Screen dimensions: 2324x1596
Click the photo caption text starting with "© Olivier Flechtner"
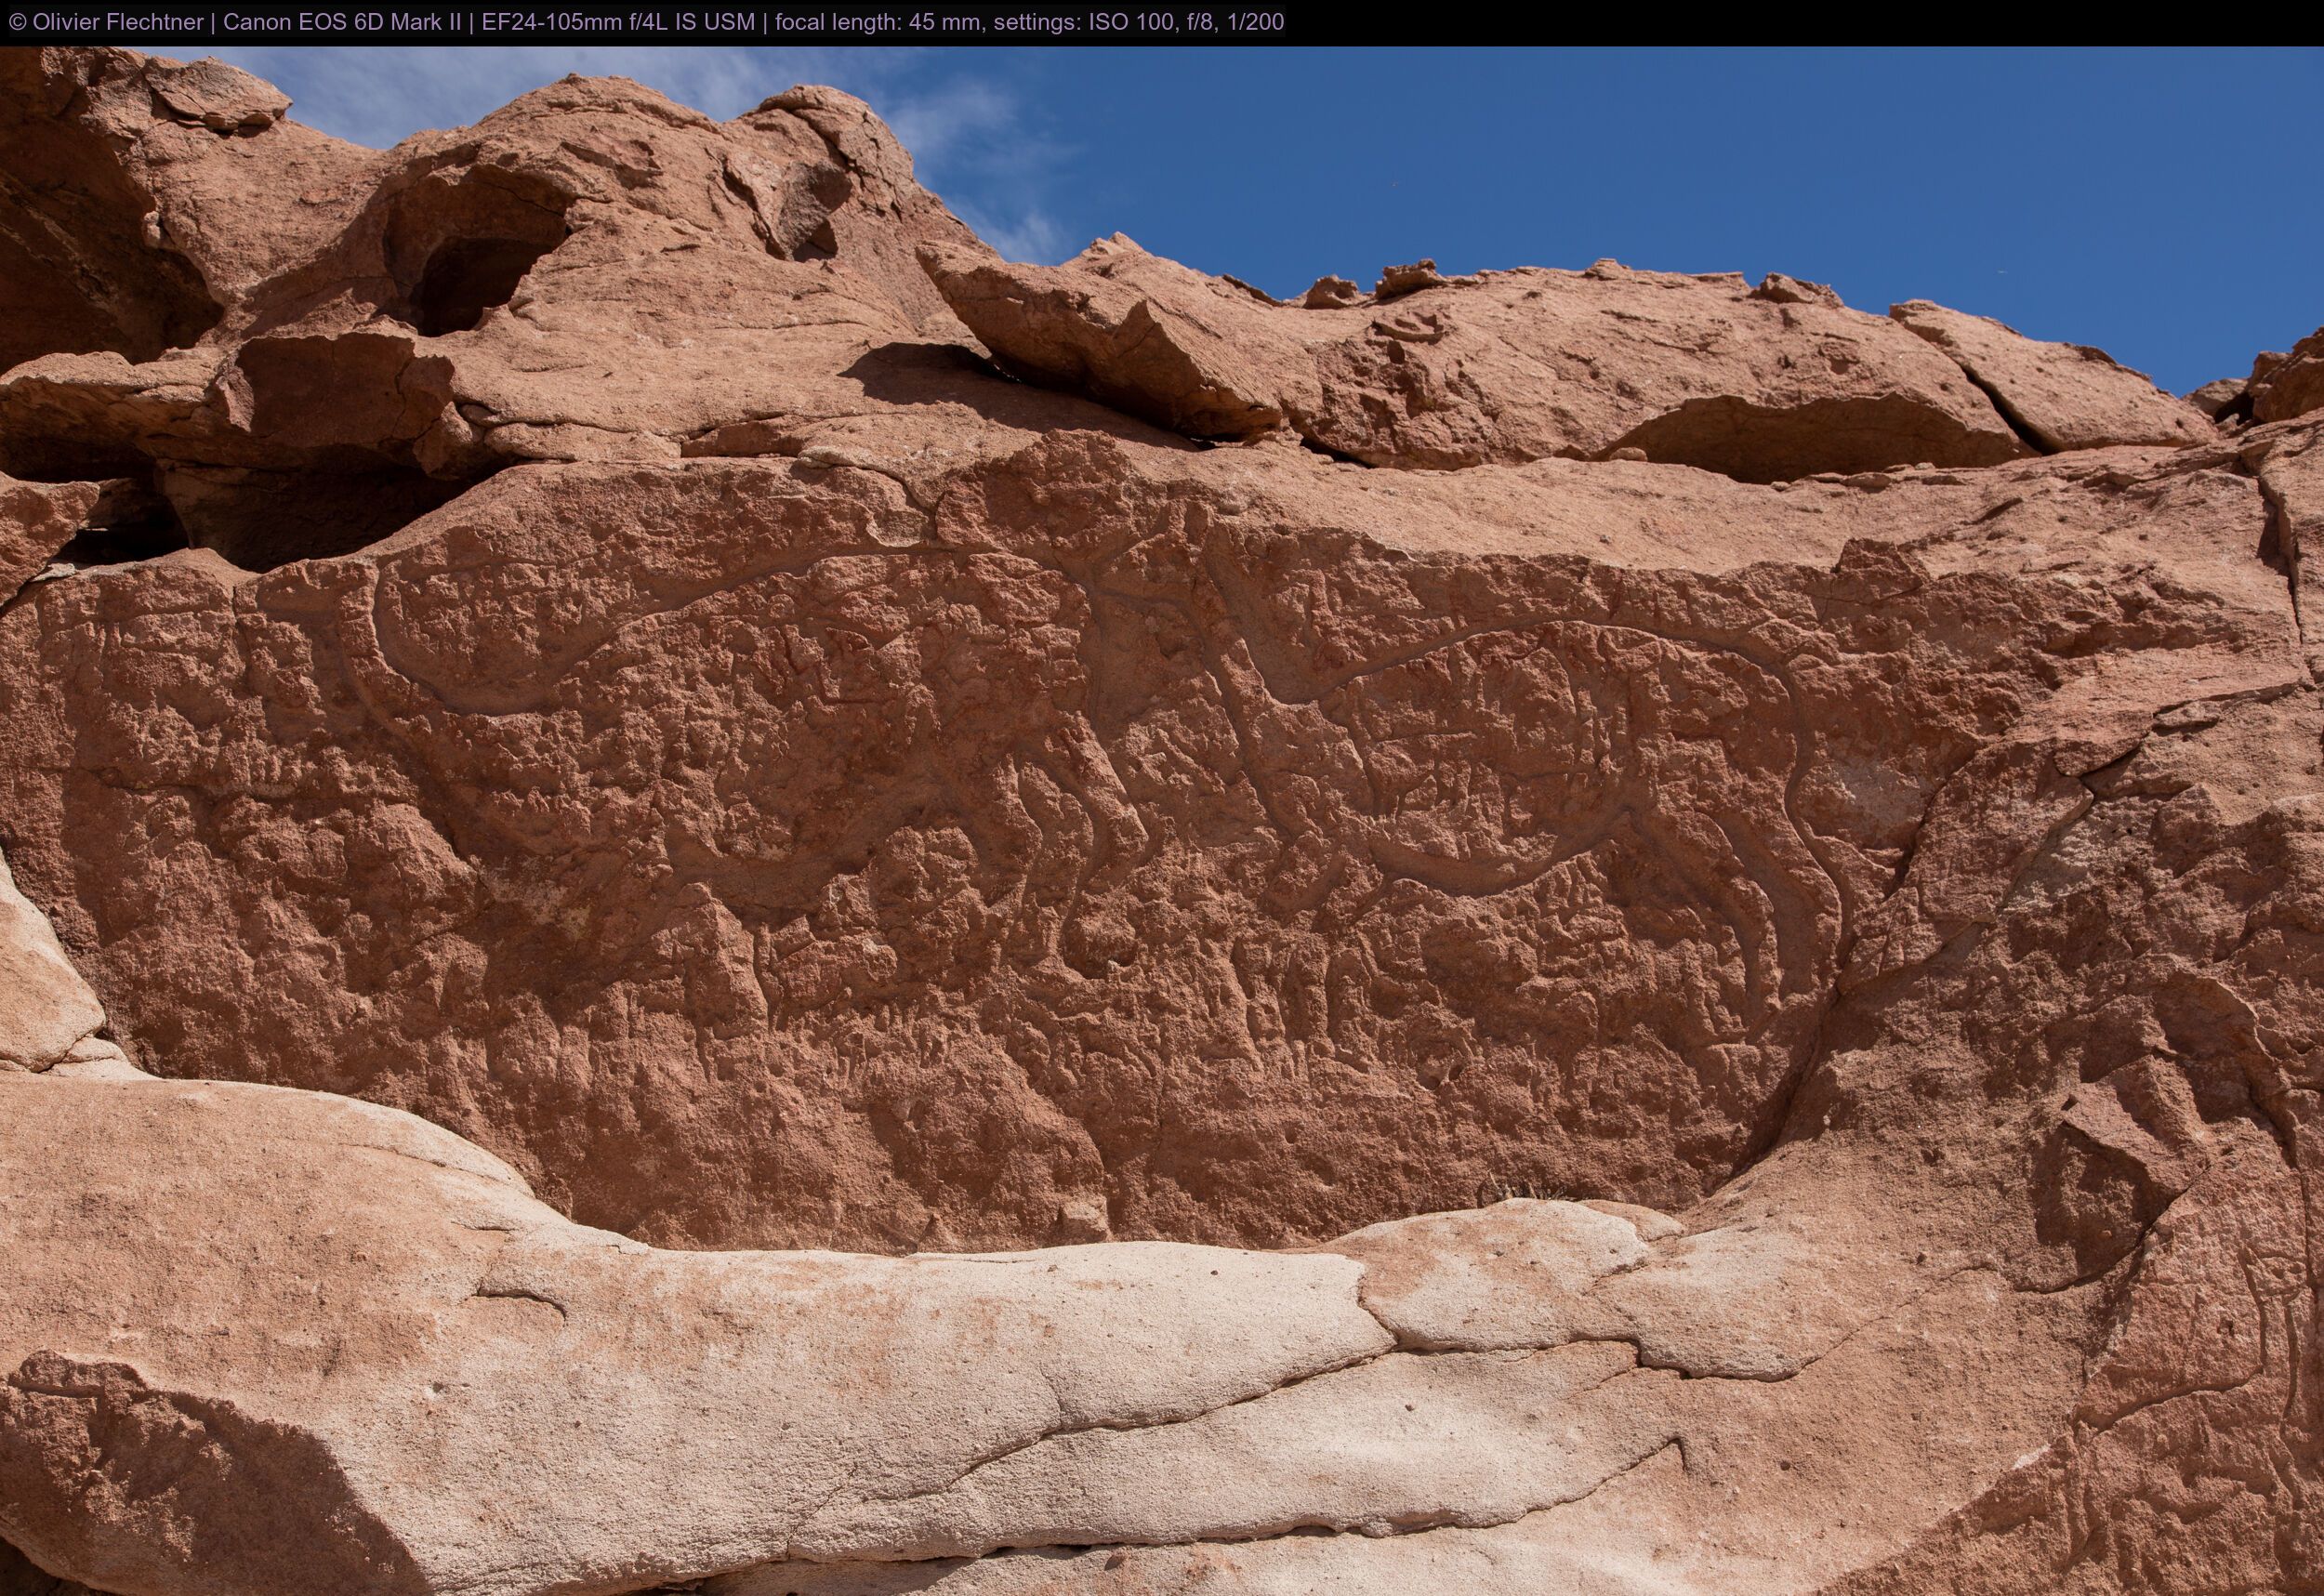[x=646, y=22]
